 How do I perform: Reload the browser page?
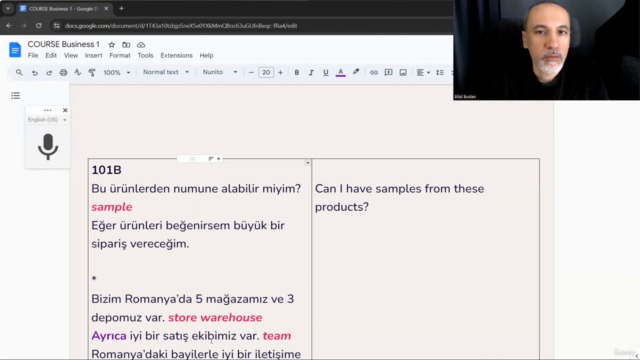click(x=39, y=26)
